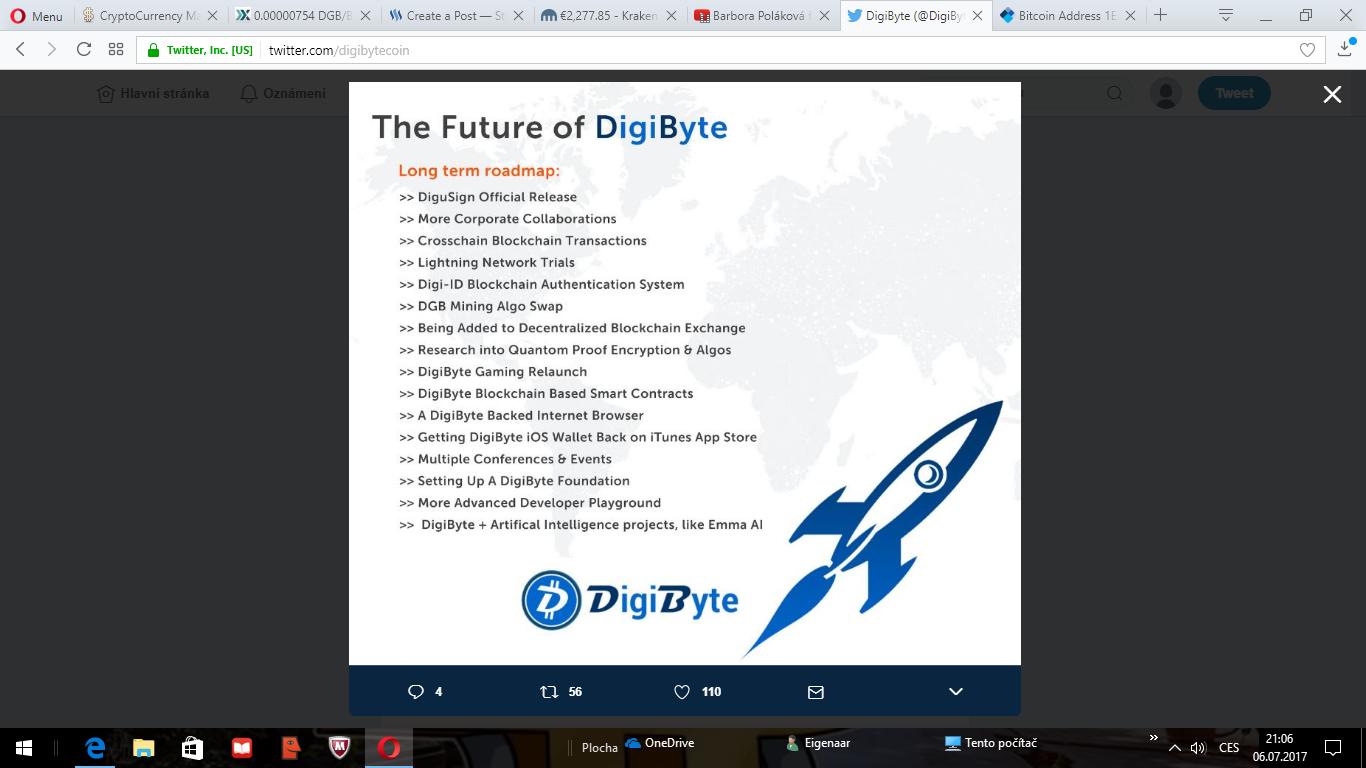Switch the CES keyboard language indicator
The width and height of the screenshot is (1366, 768).
point(1229,748)
